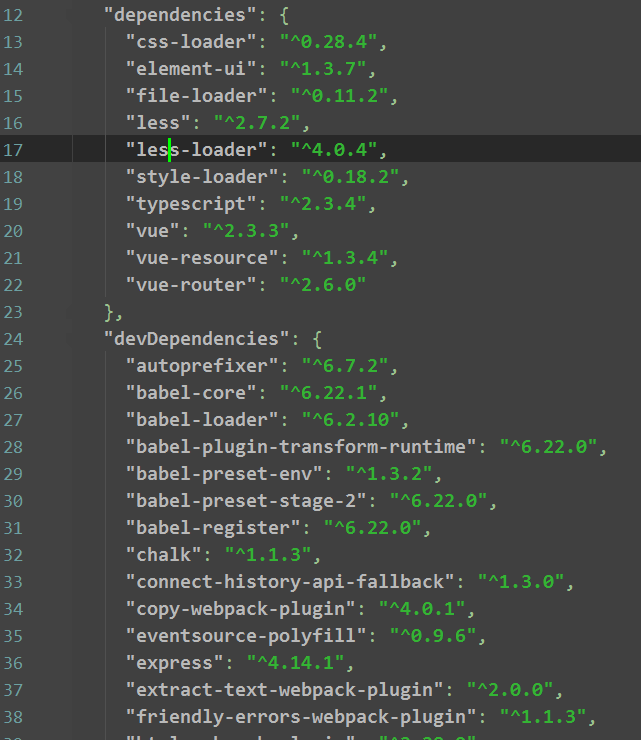
Task: Click line number 12 in the gutter
Action: [13, 15]
